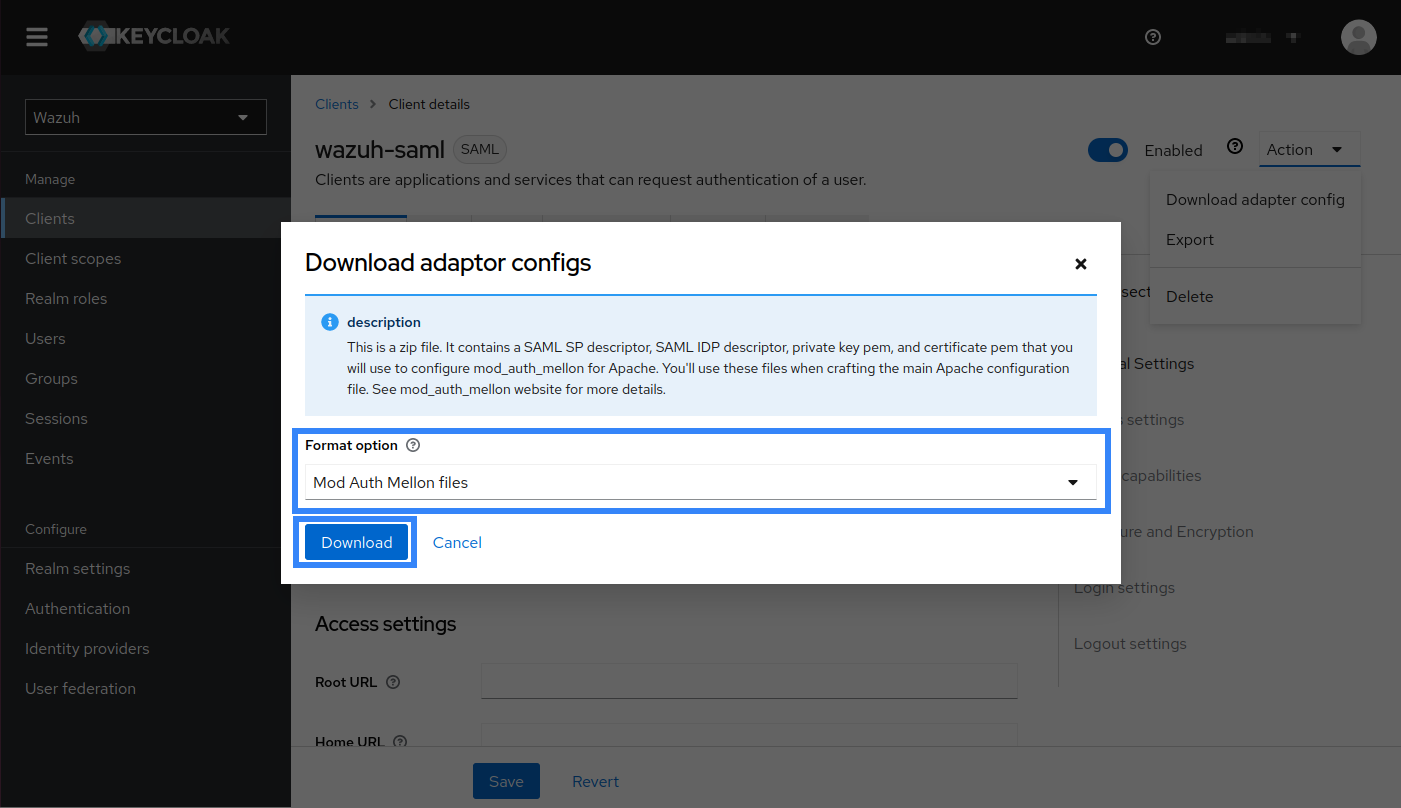Open Sessions in the sidebar

145,418
